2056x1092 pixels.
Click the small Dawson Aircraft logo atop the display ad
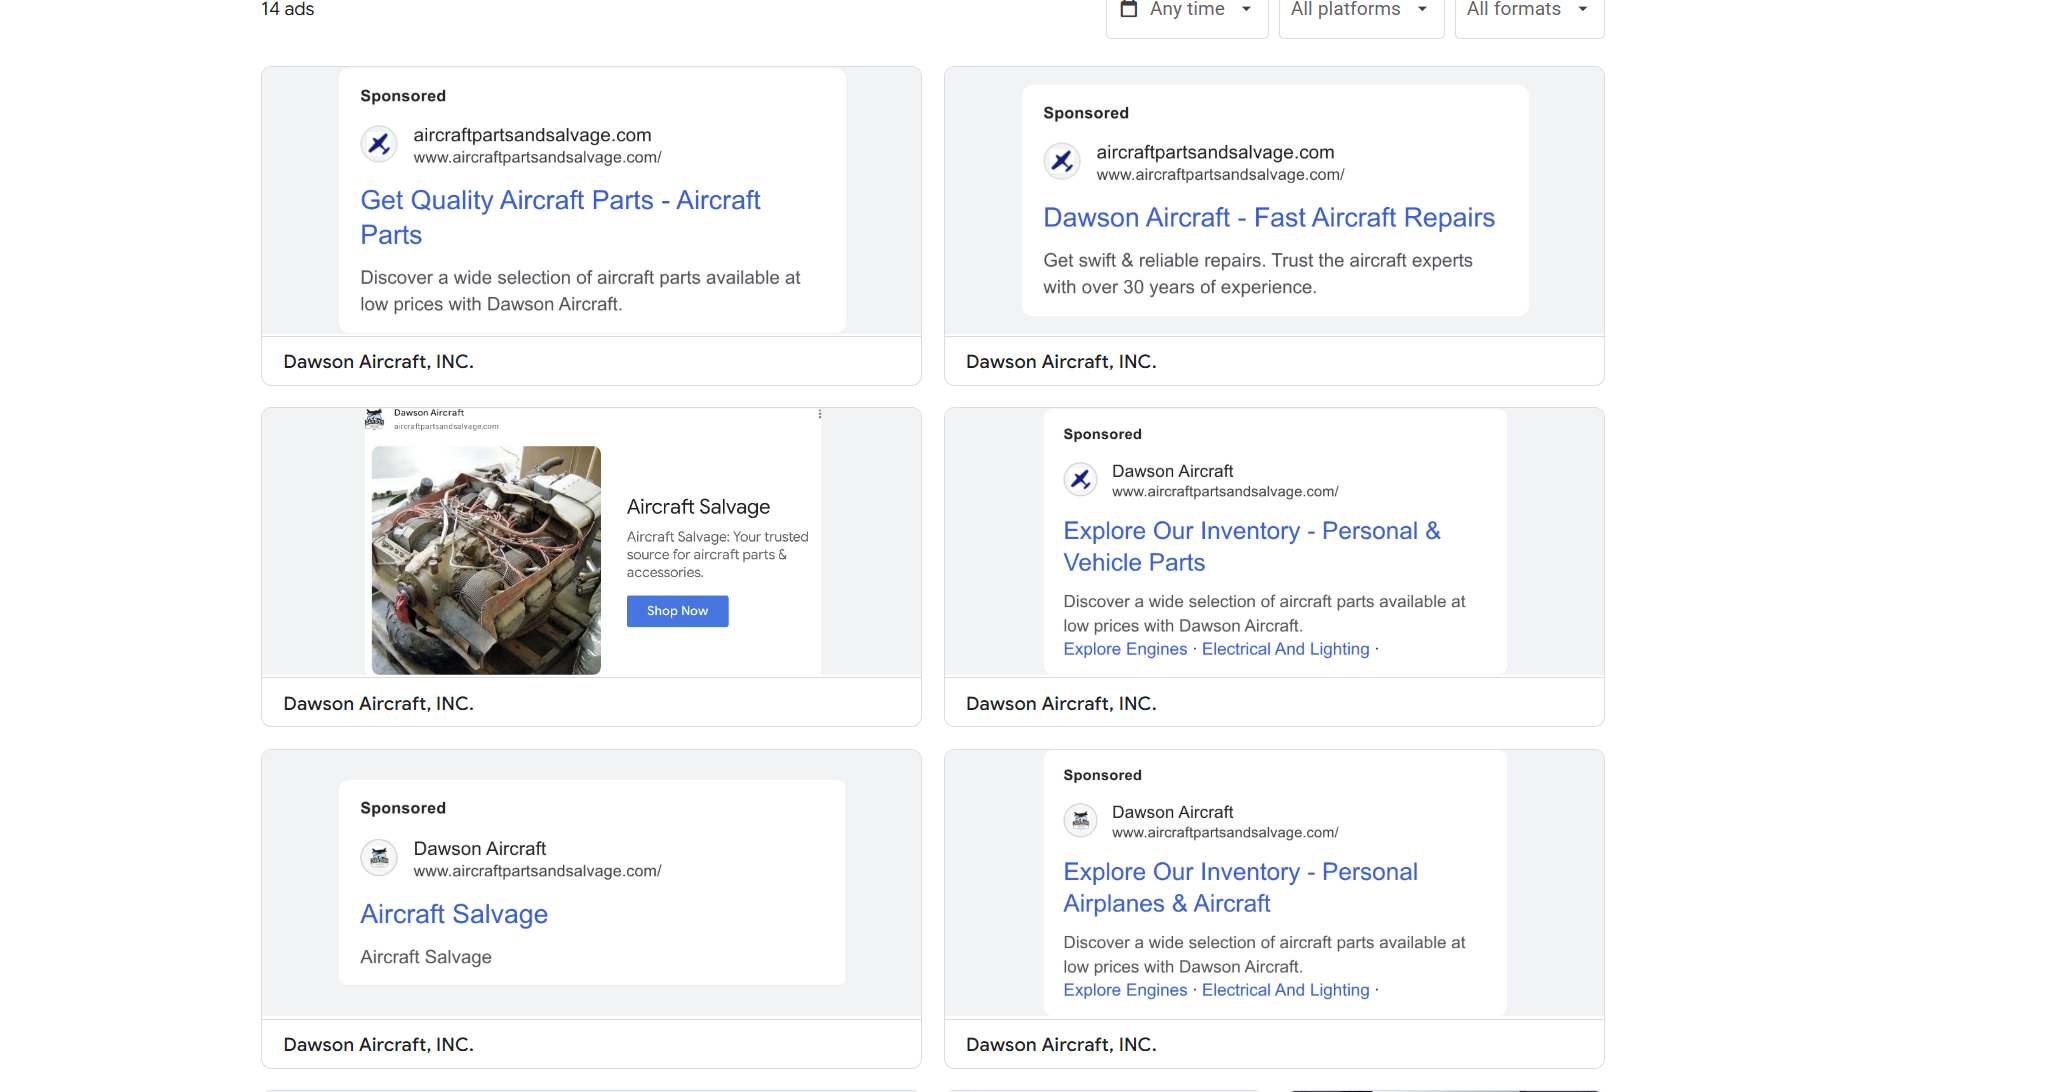374,419
